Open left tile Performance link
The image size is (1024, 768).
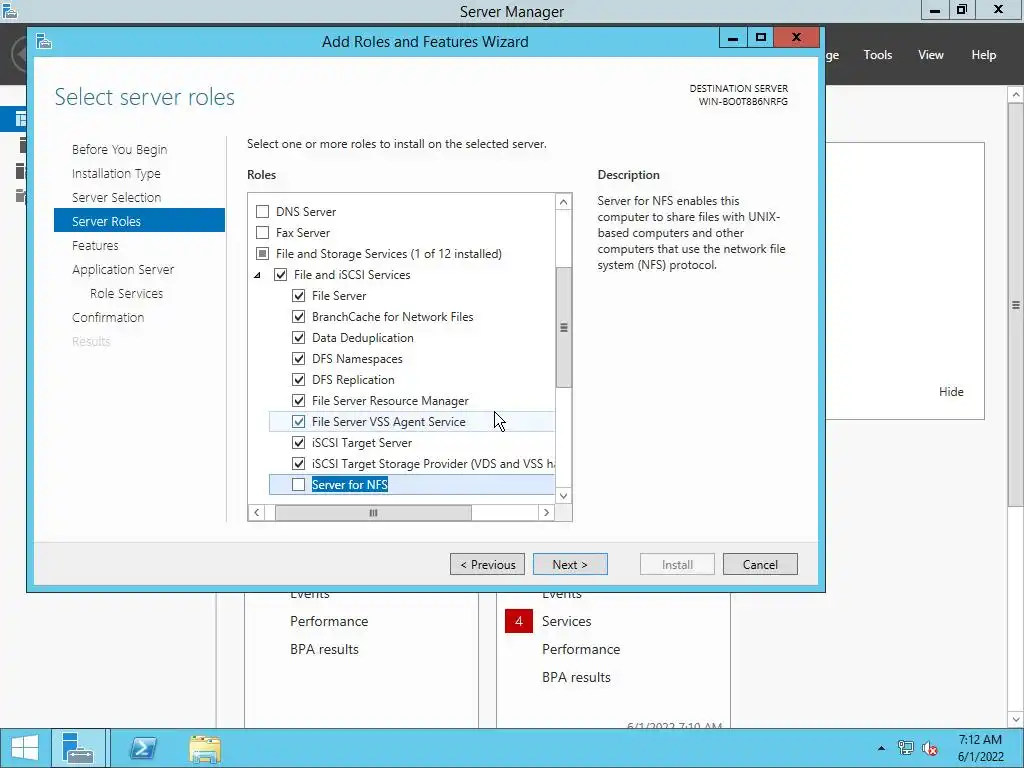[x=329, y=621]
